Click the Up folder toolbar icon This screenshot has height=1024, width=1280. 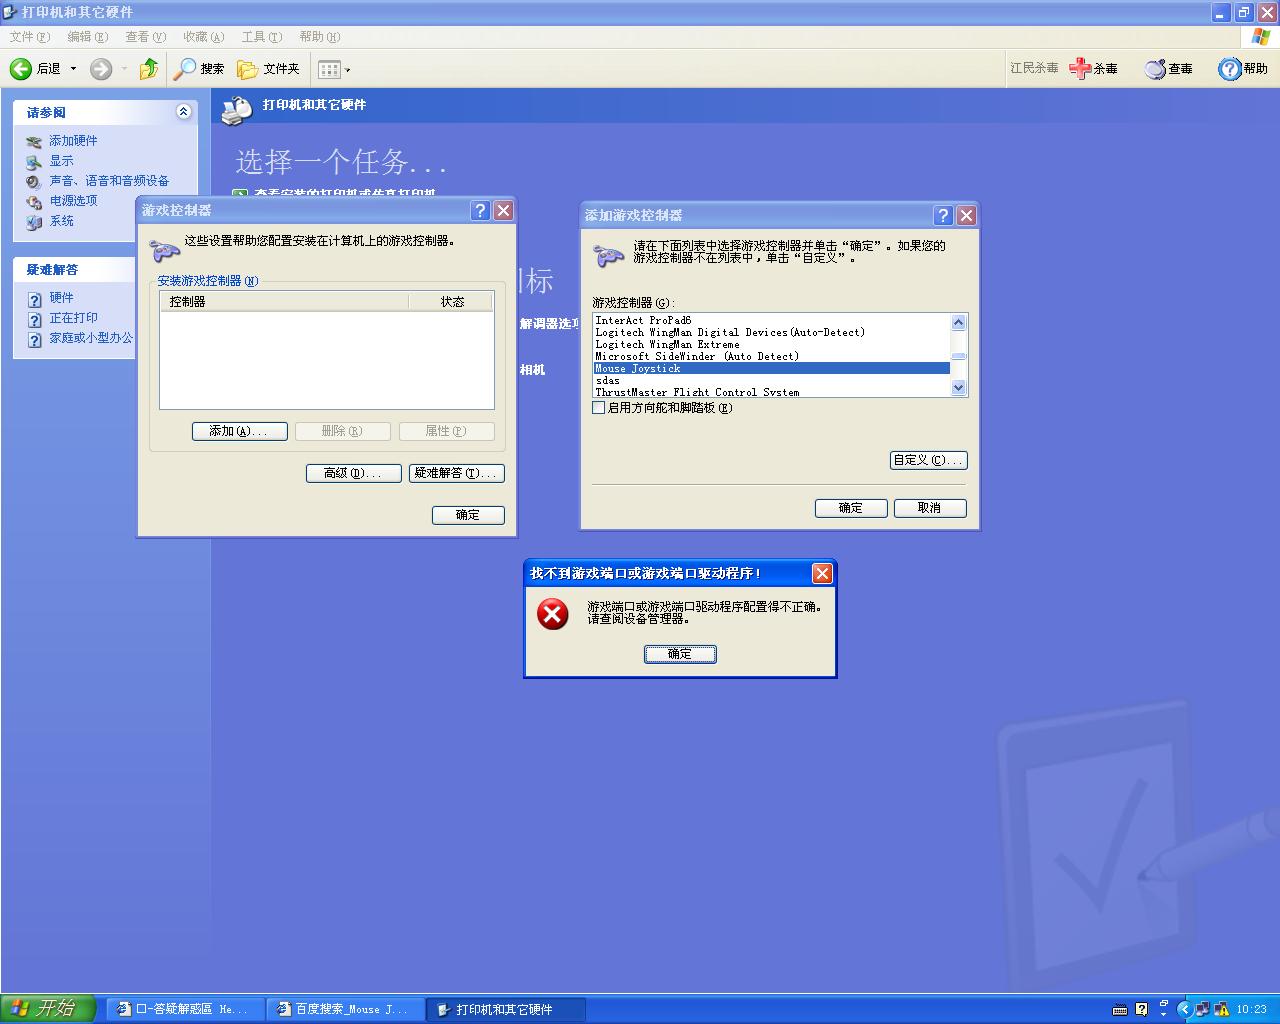149,69
